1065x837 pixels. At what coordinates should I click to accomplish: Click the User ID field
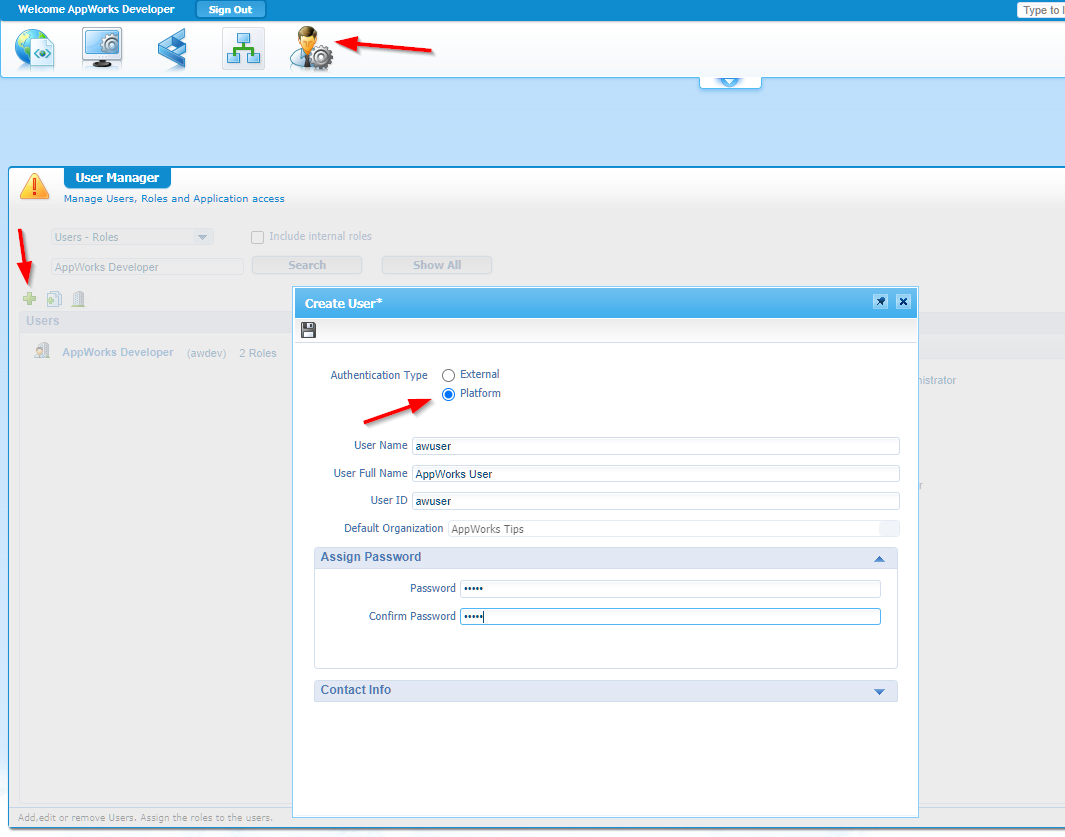coord(655,501)
